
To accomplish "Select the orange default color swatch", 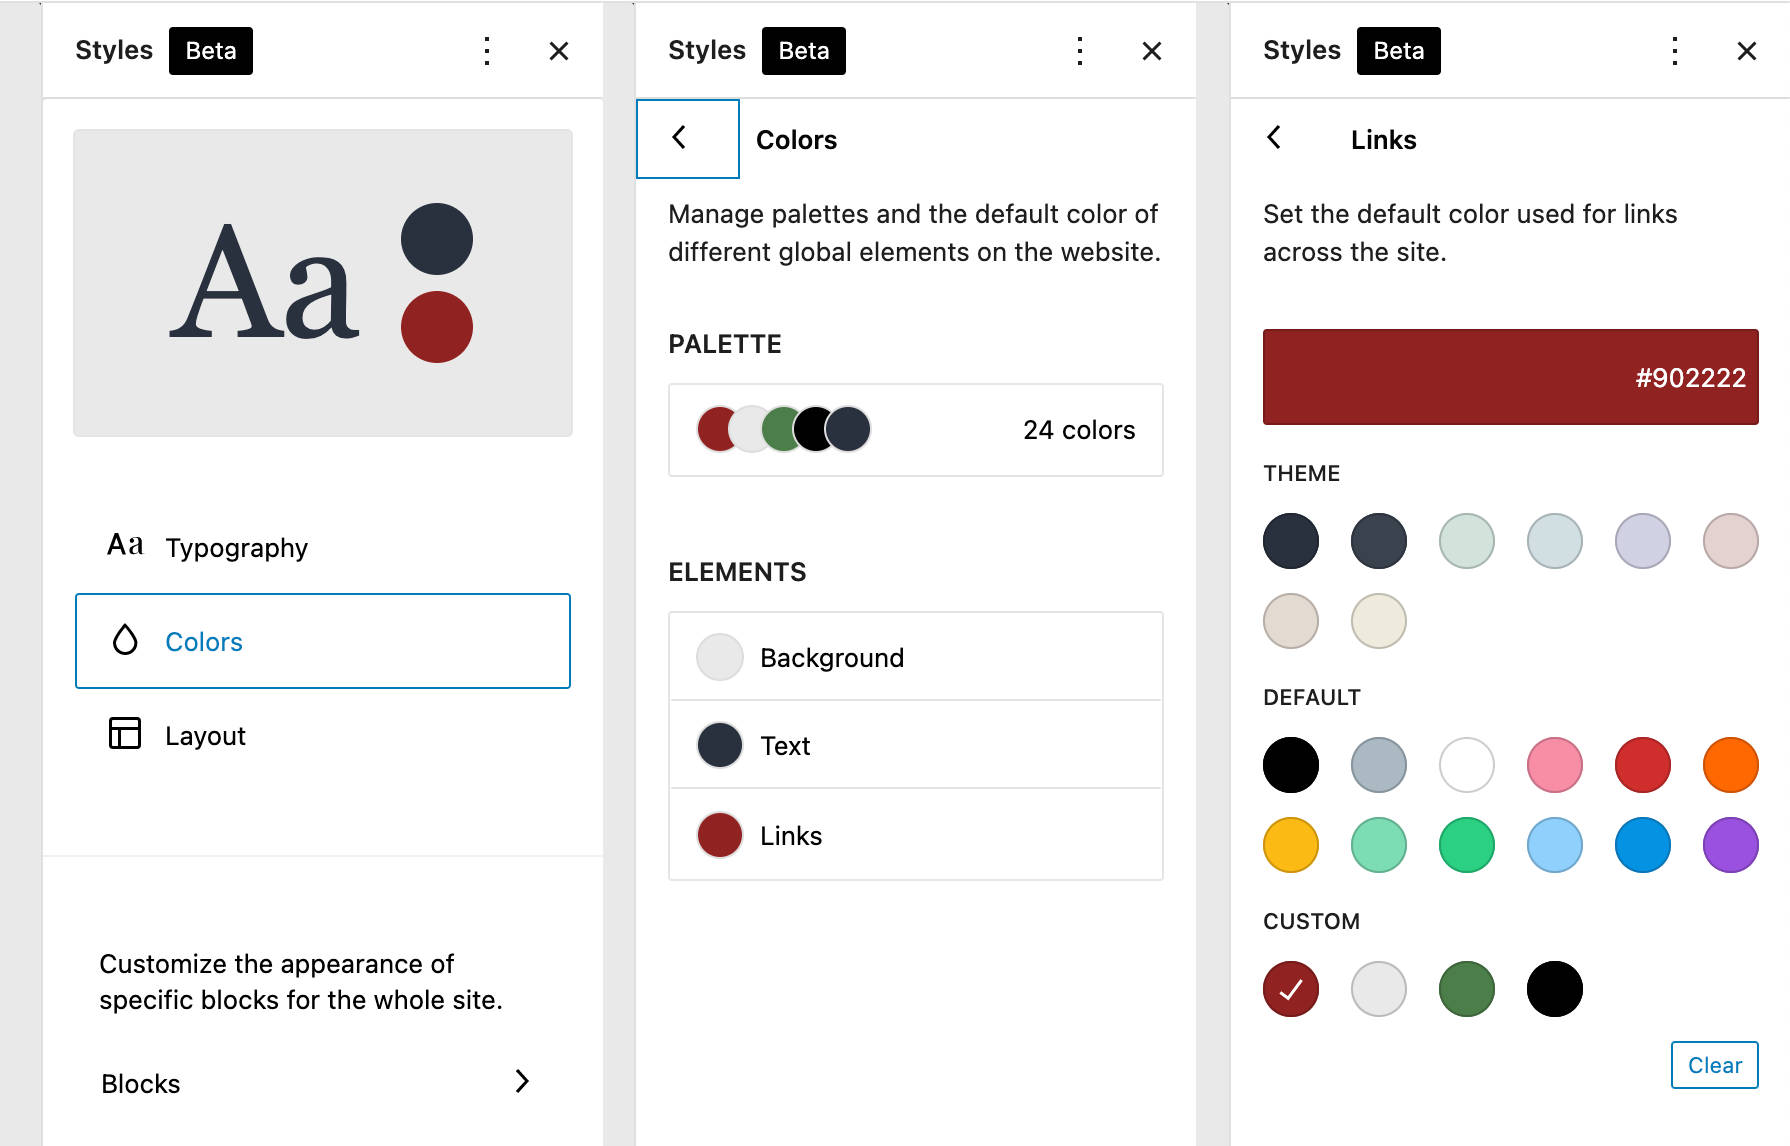I will 1730,765.
